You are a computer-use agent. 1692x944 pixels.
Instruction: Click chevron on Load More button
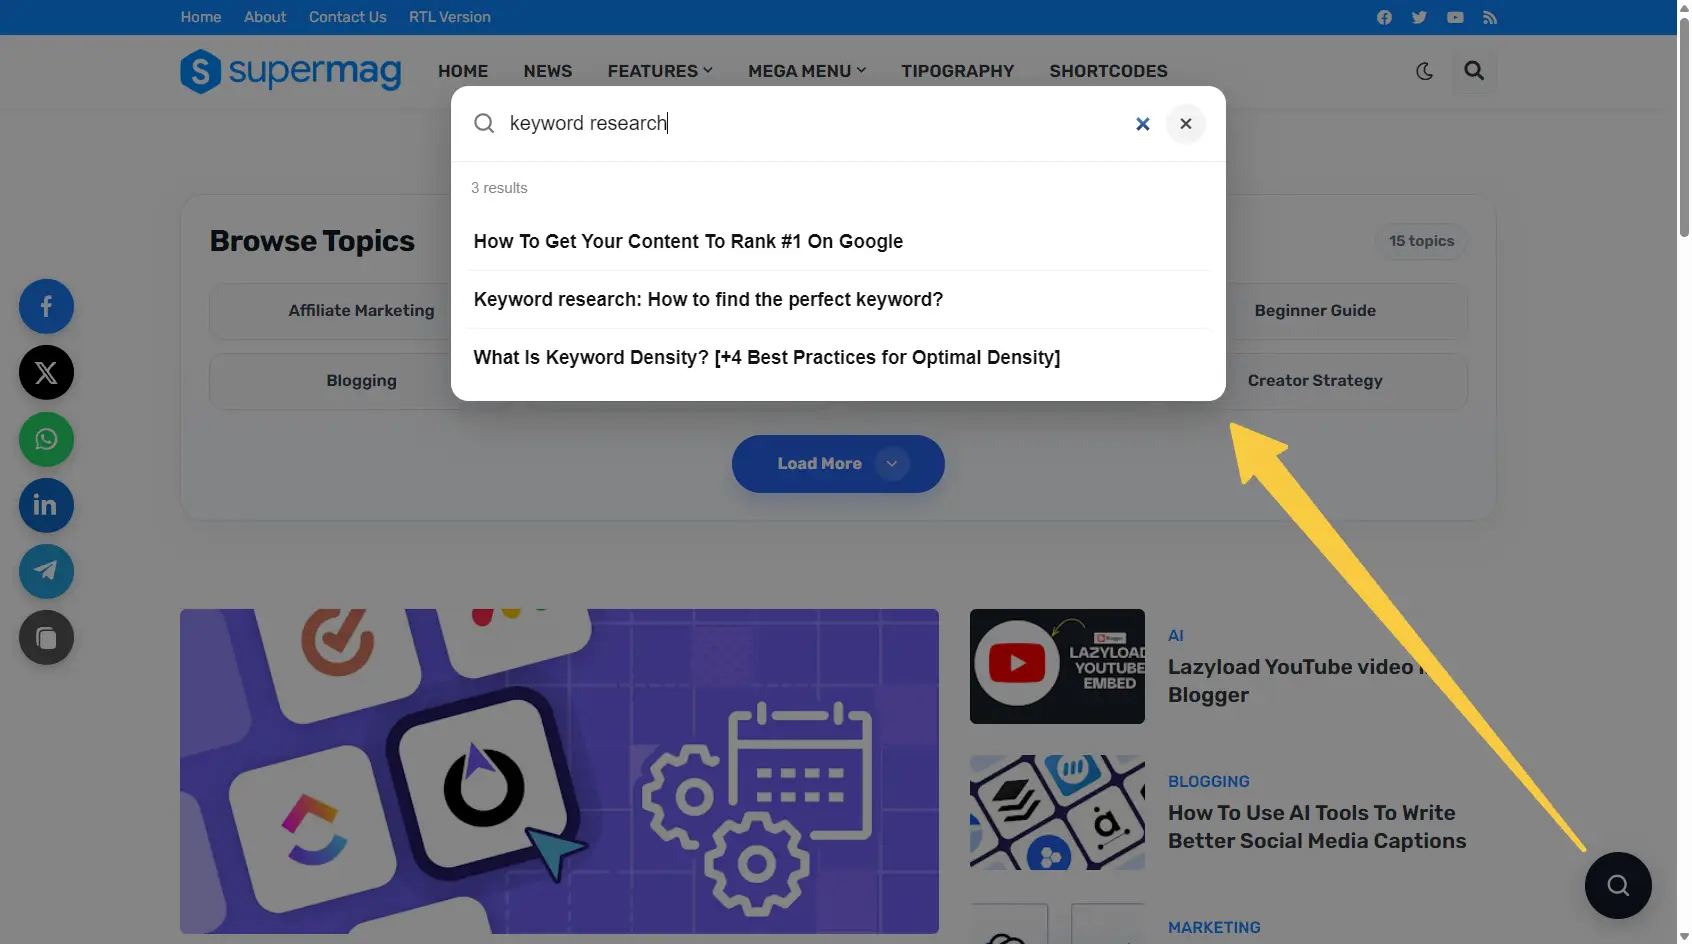(892, 464)
